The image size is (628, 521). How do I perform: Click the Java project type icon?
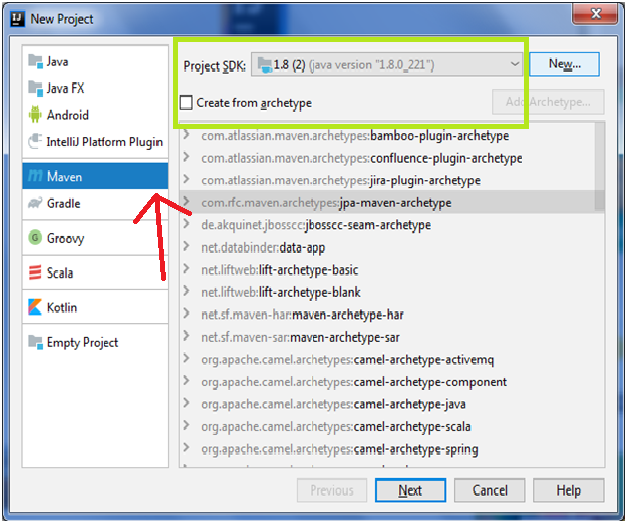[x=35, y=61]
